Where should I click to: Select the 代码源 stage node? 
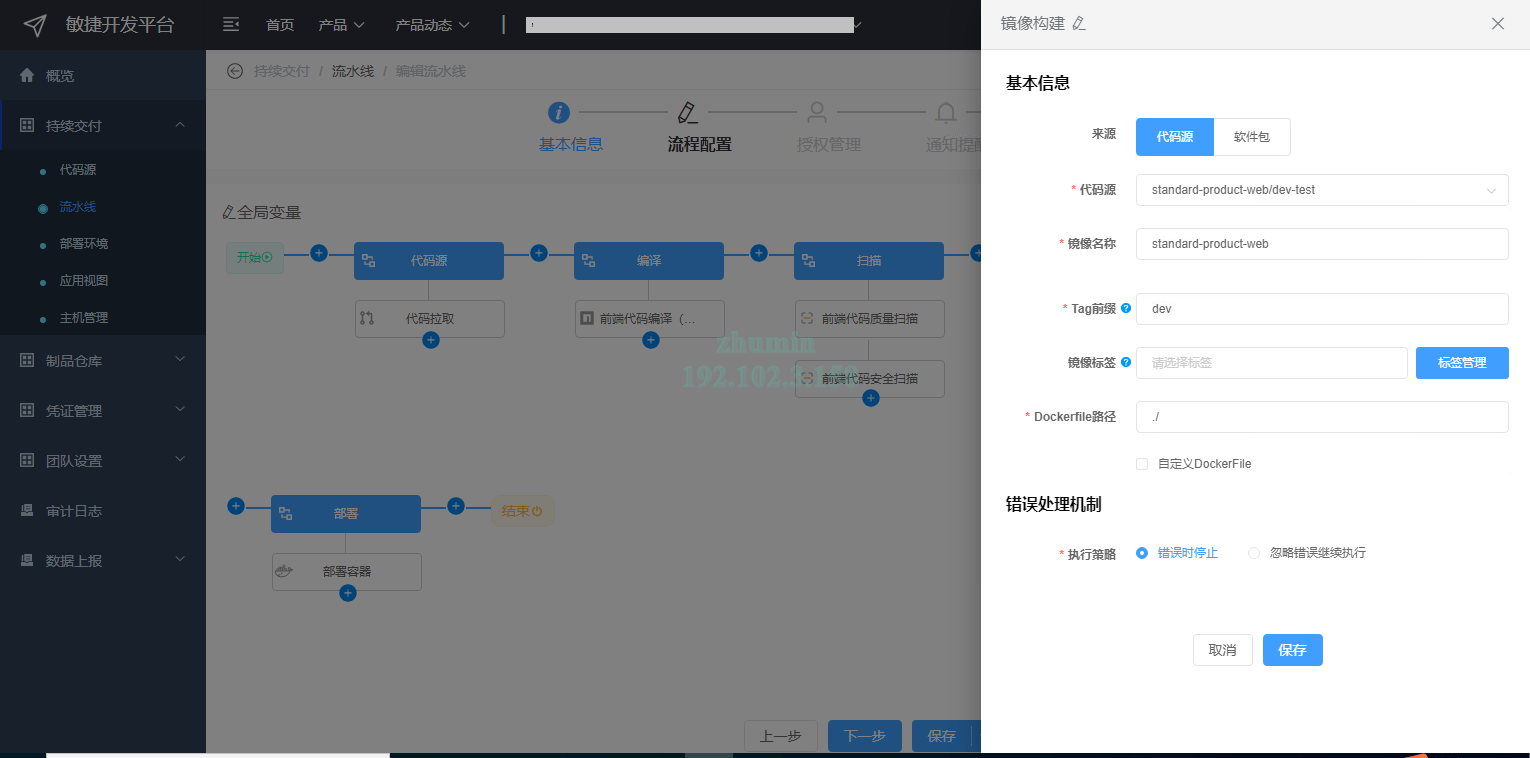point(429,260)
